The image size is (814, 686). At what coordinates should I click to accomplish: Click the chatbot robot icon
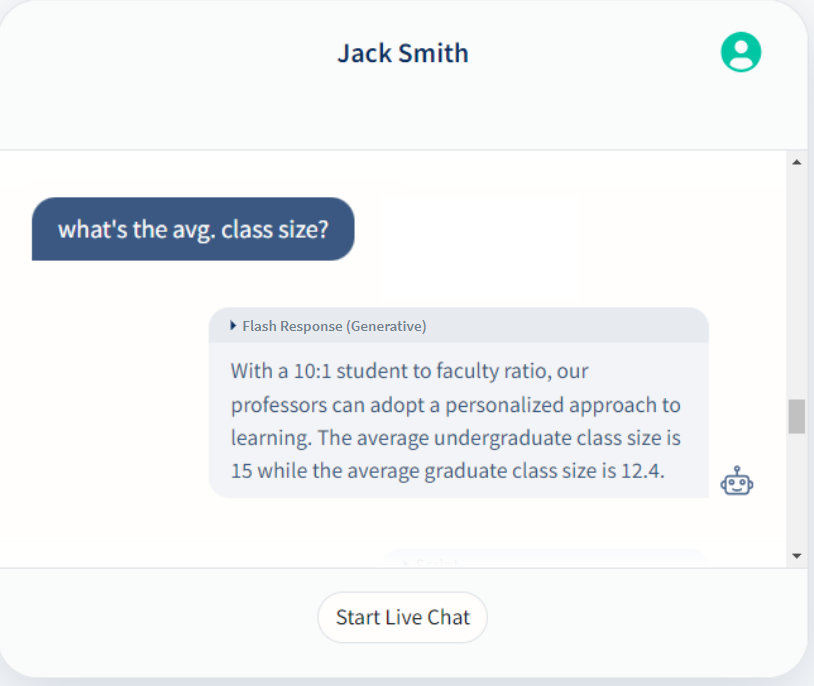(x=736, y=482)
